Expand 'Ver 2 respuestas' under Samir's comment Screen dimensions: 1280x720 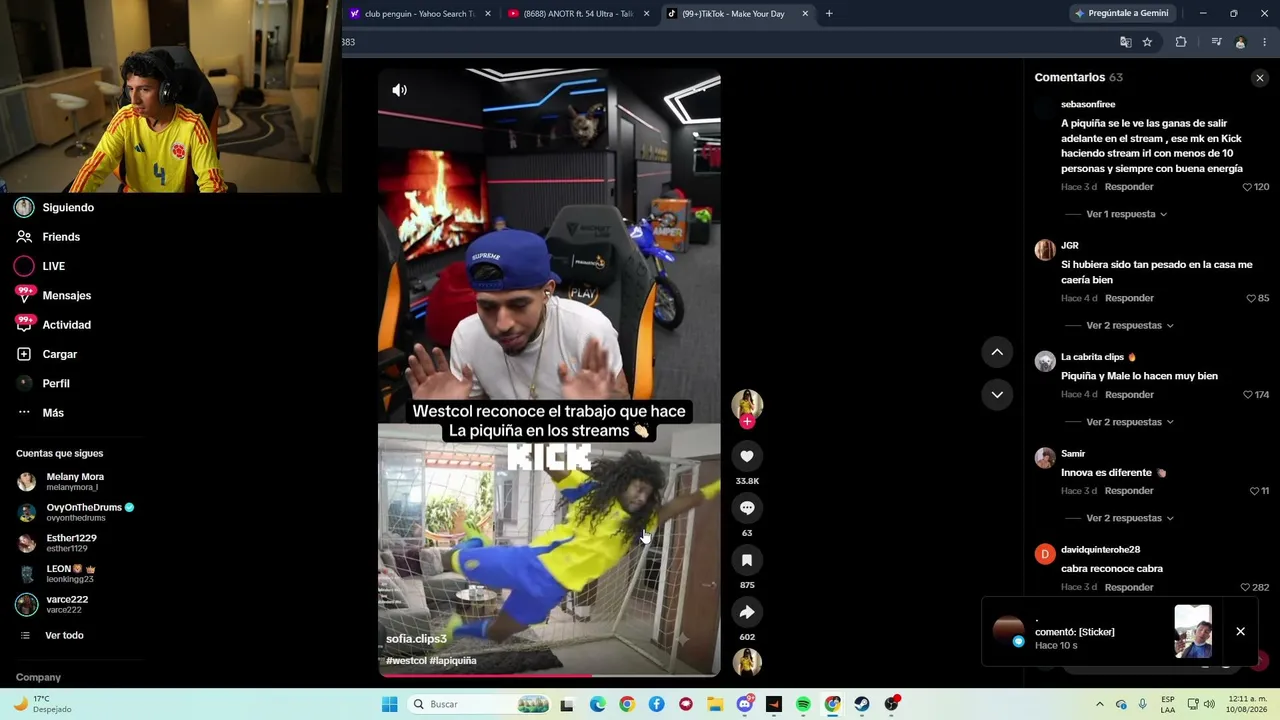1130,518
